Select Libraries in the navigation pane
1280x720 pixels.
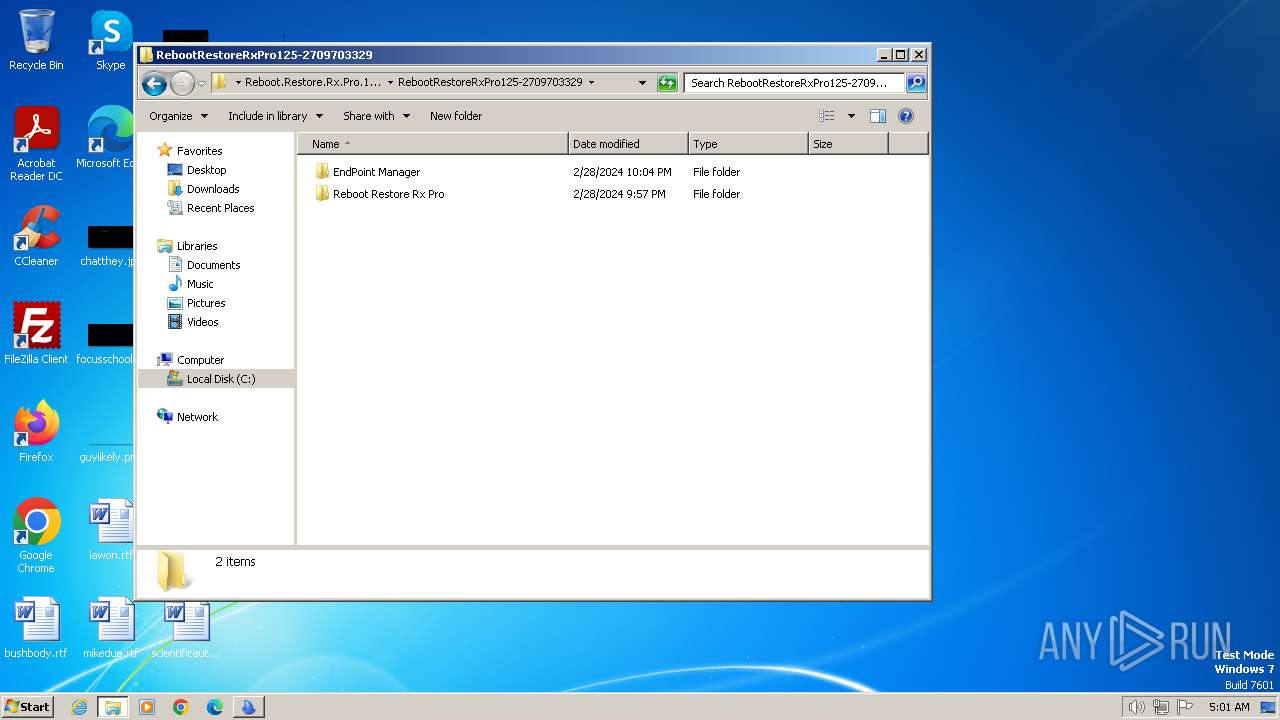197,246
